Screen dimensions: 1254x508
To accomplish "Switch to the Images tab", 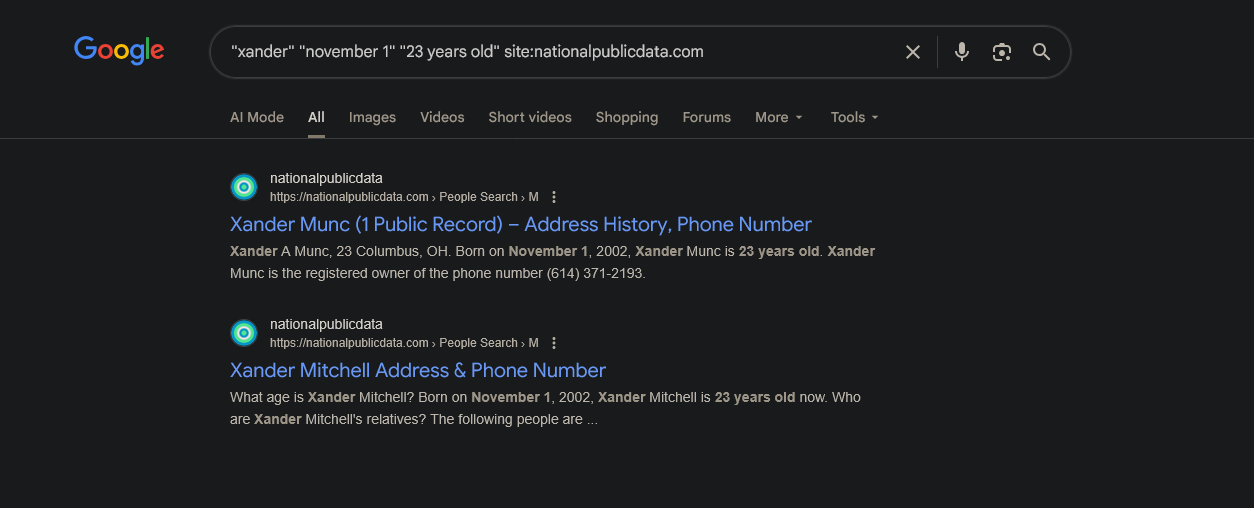I will tap(372, 117).
